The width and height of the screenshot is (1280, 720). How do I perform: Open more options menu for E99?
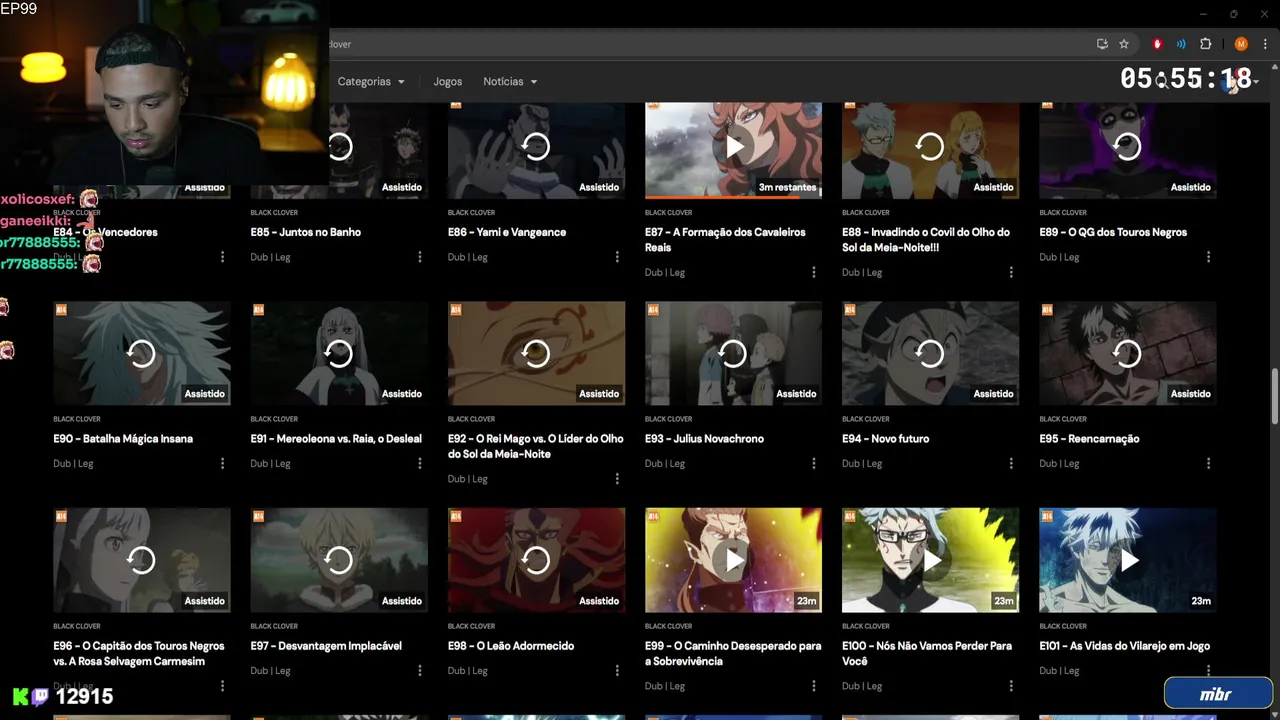[x=814, y=686]
